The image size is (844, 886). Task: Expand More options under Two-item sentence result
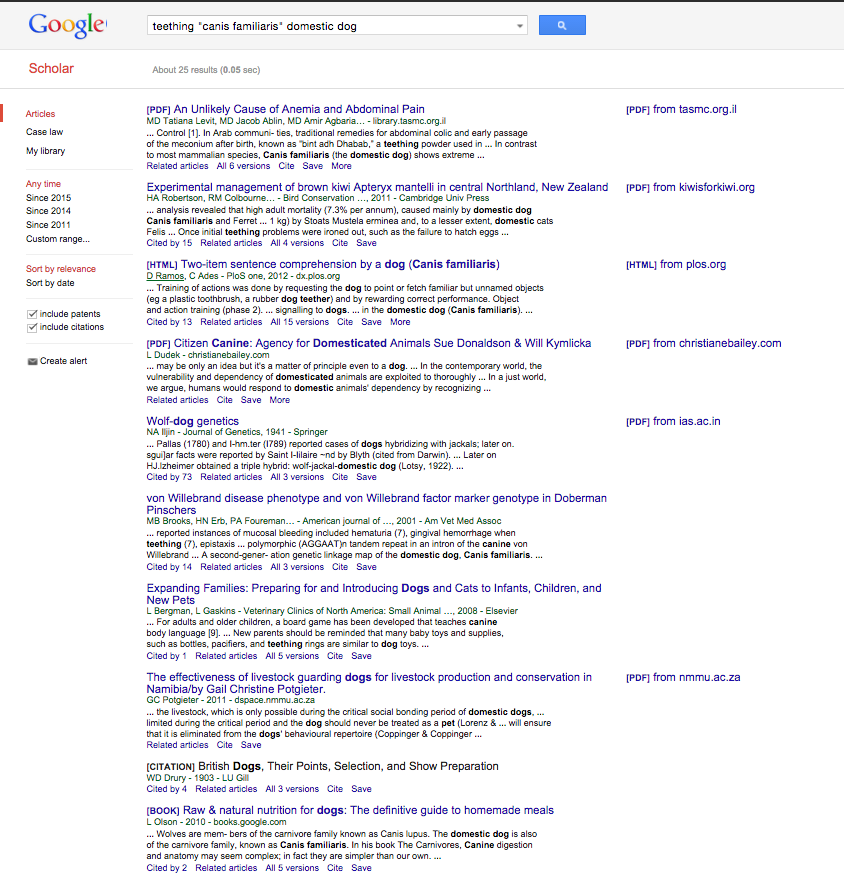point(400,322)
